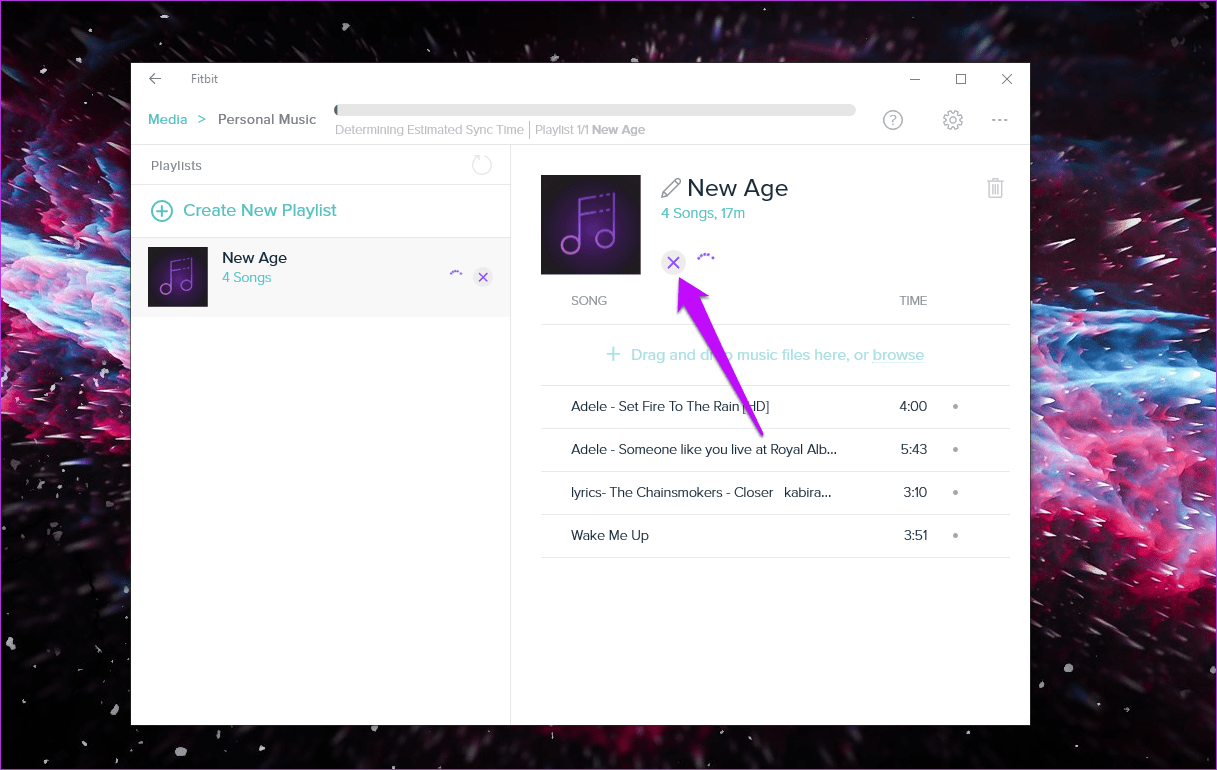Select Personal Music breadcrumb

[267, 119]
